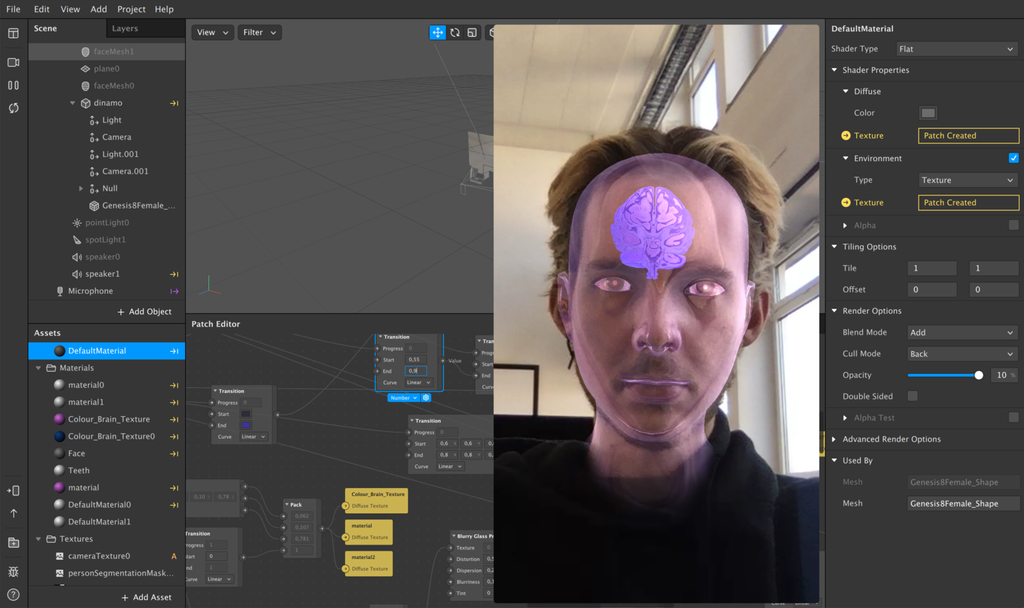The height and width of the screenshot is (608, 1024).
Task: Select the Rotate tool in the viewport toolbar
Action: click(x=455, y=32)
